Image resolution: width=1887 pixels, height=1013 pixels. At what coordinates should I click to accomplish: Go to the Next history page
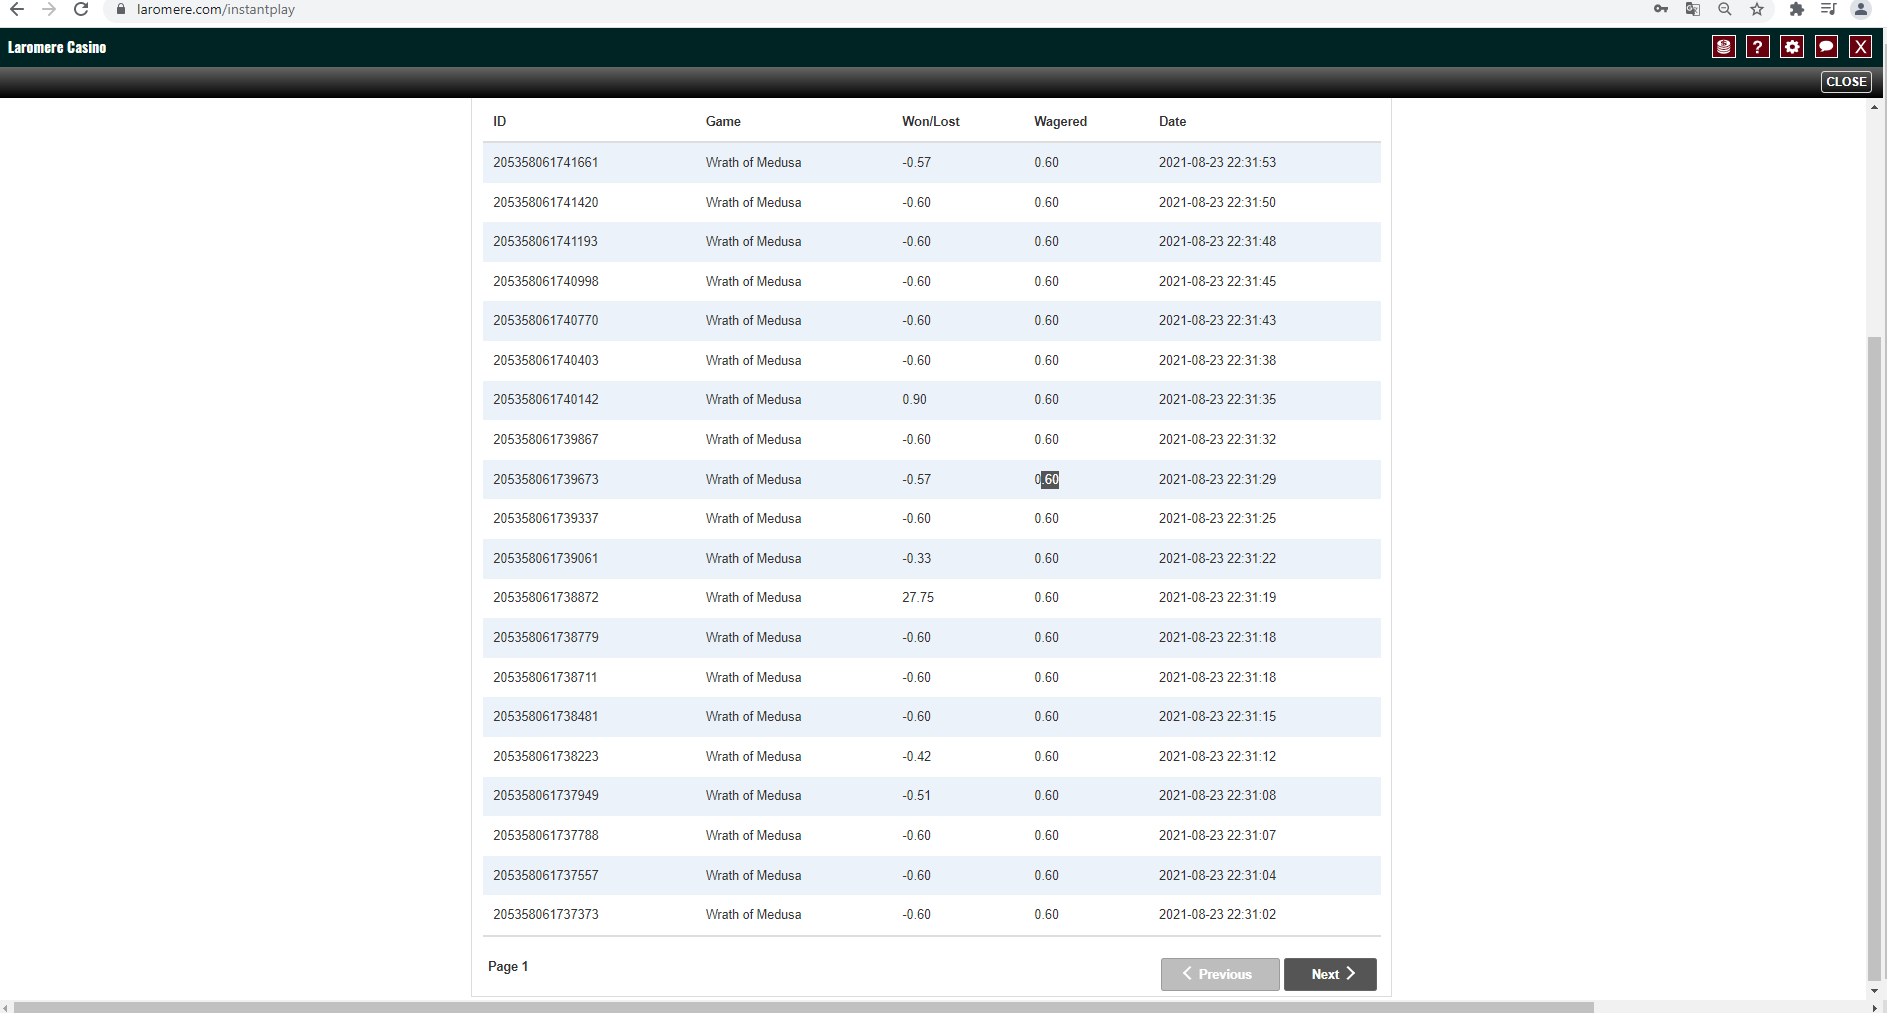(x=1330, y=974)
